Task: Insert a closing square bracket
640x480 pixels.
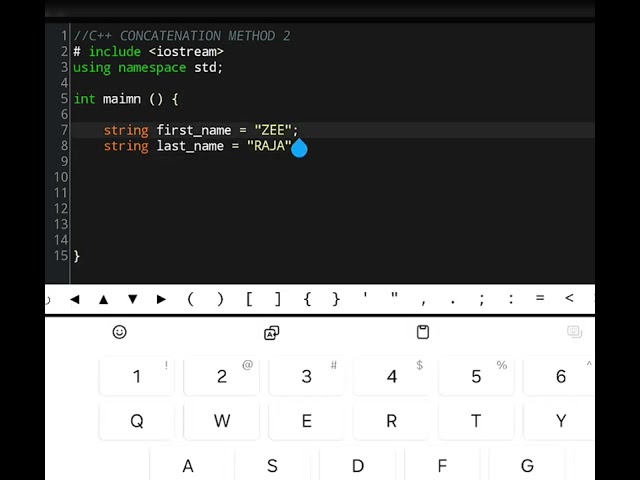Action: pos(278,299)
